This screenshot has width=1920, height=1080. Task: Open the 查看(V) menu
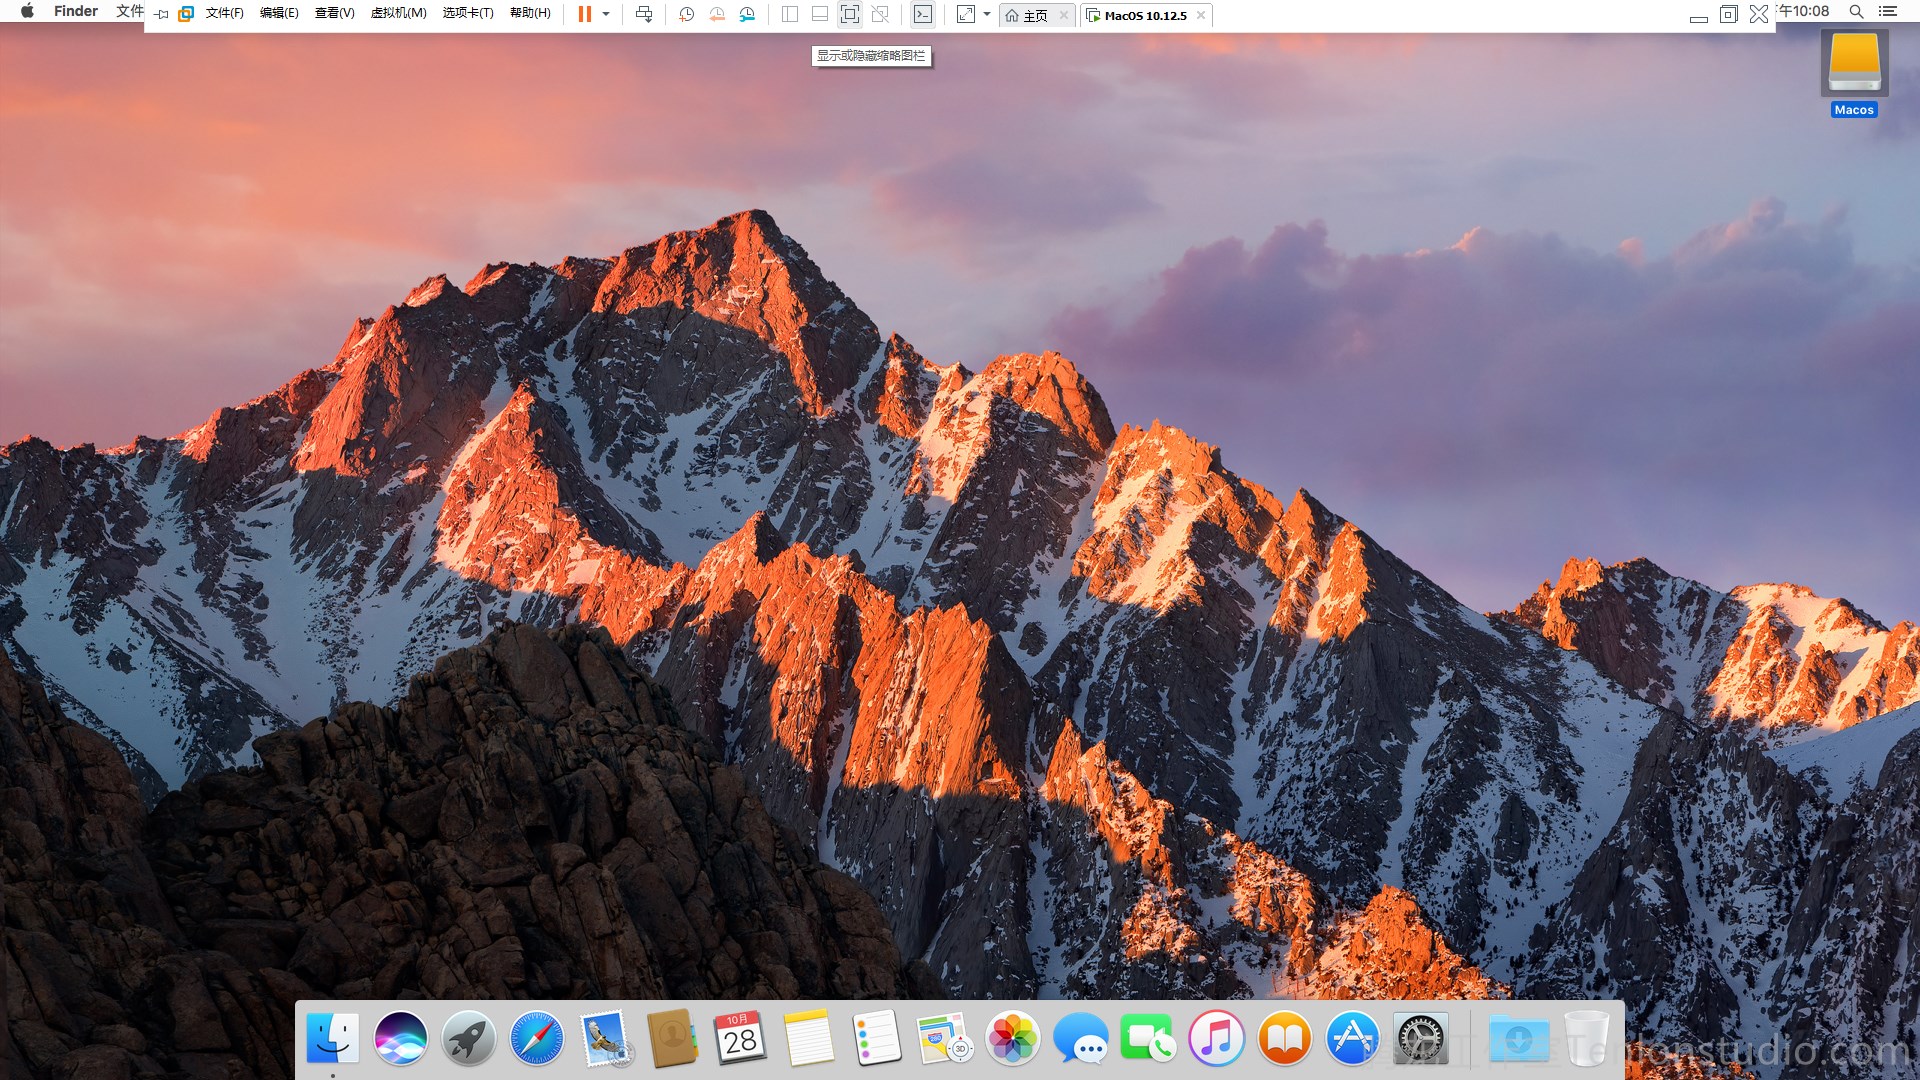click(x=335, y=14)
